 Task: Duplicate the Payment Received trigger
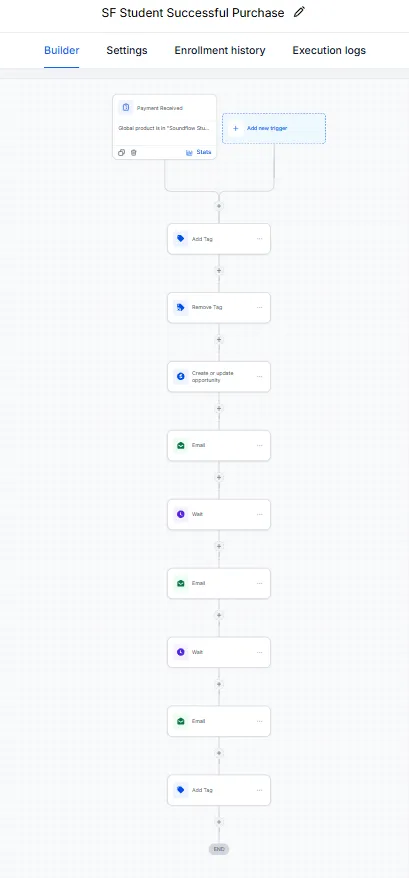point(122,152)
